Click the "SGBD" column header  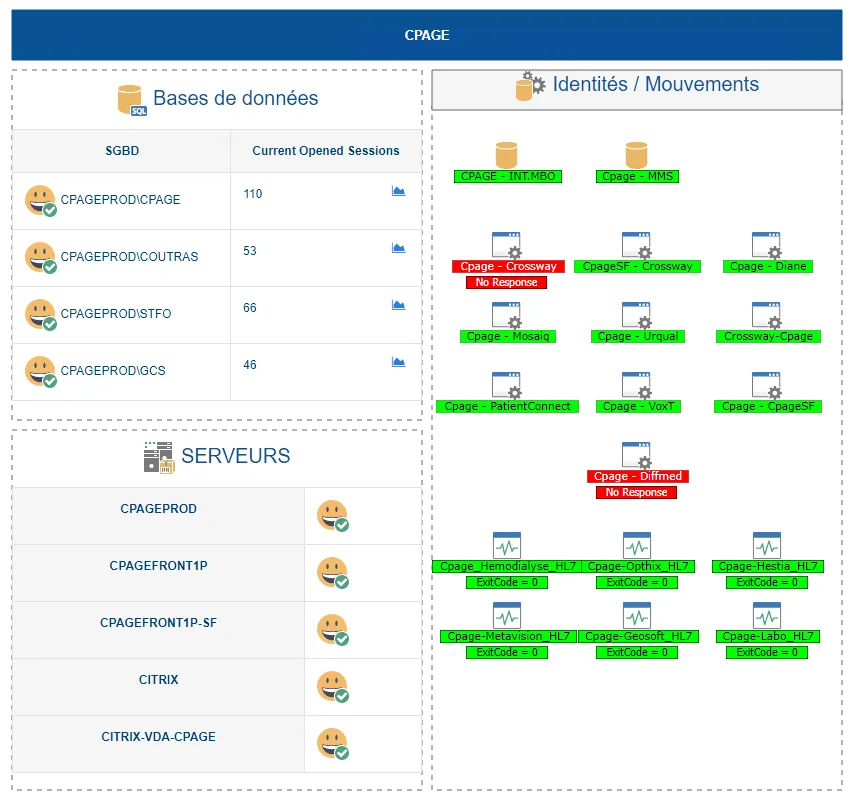(122, 151)
